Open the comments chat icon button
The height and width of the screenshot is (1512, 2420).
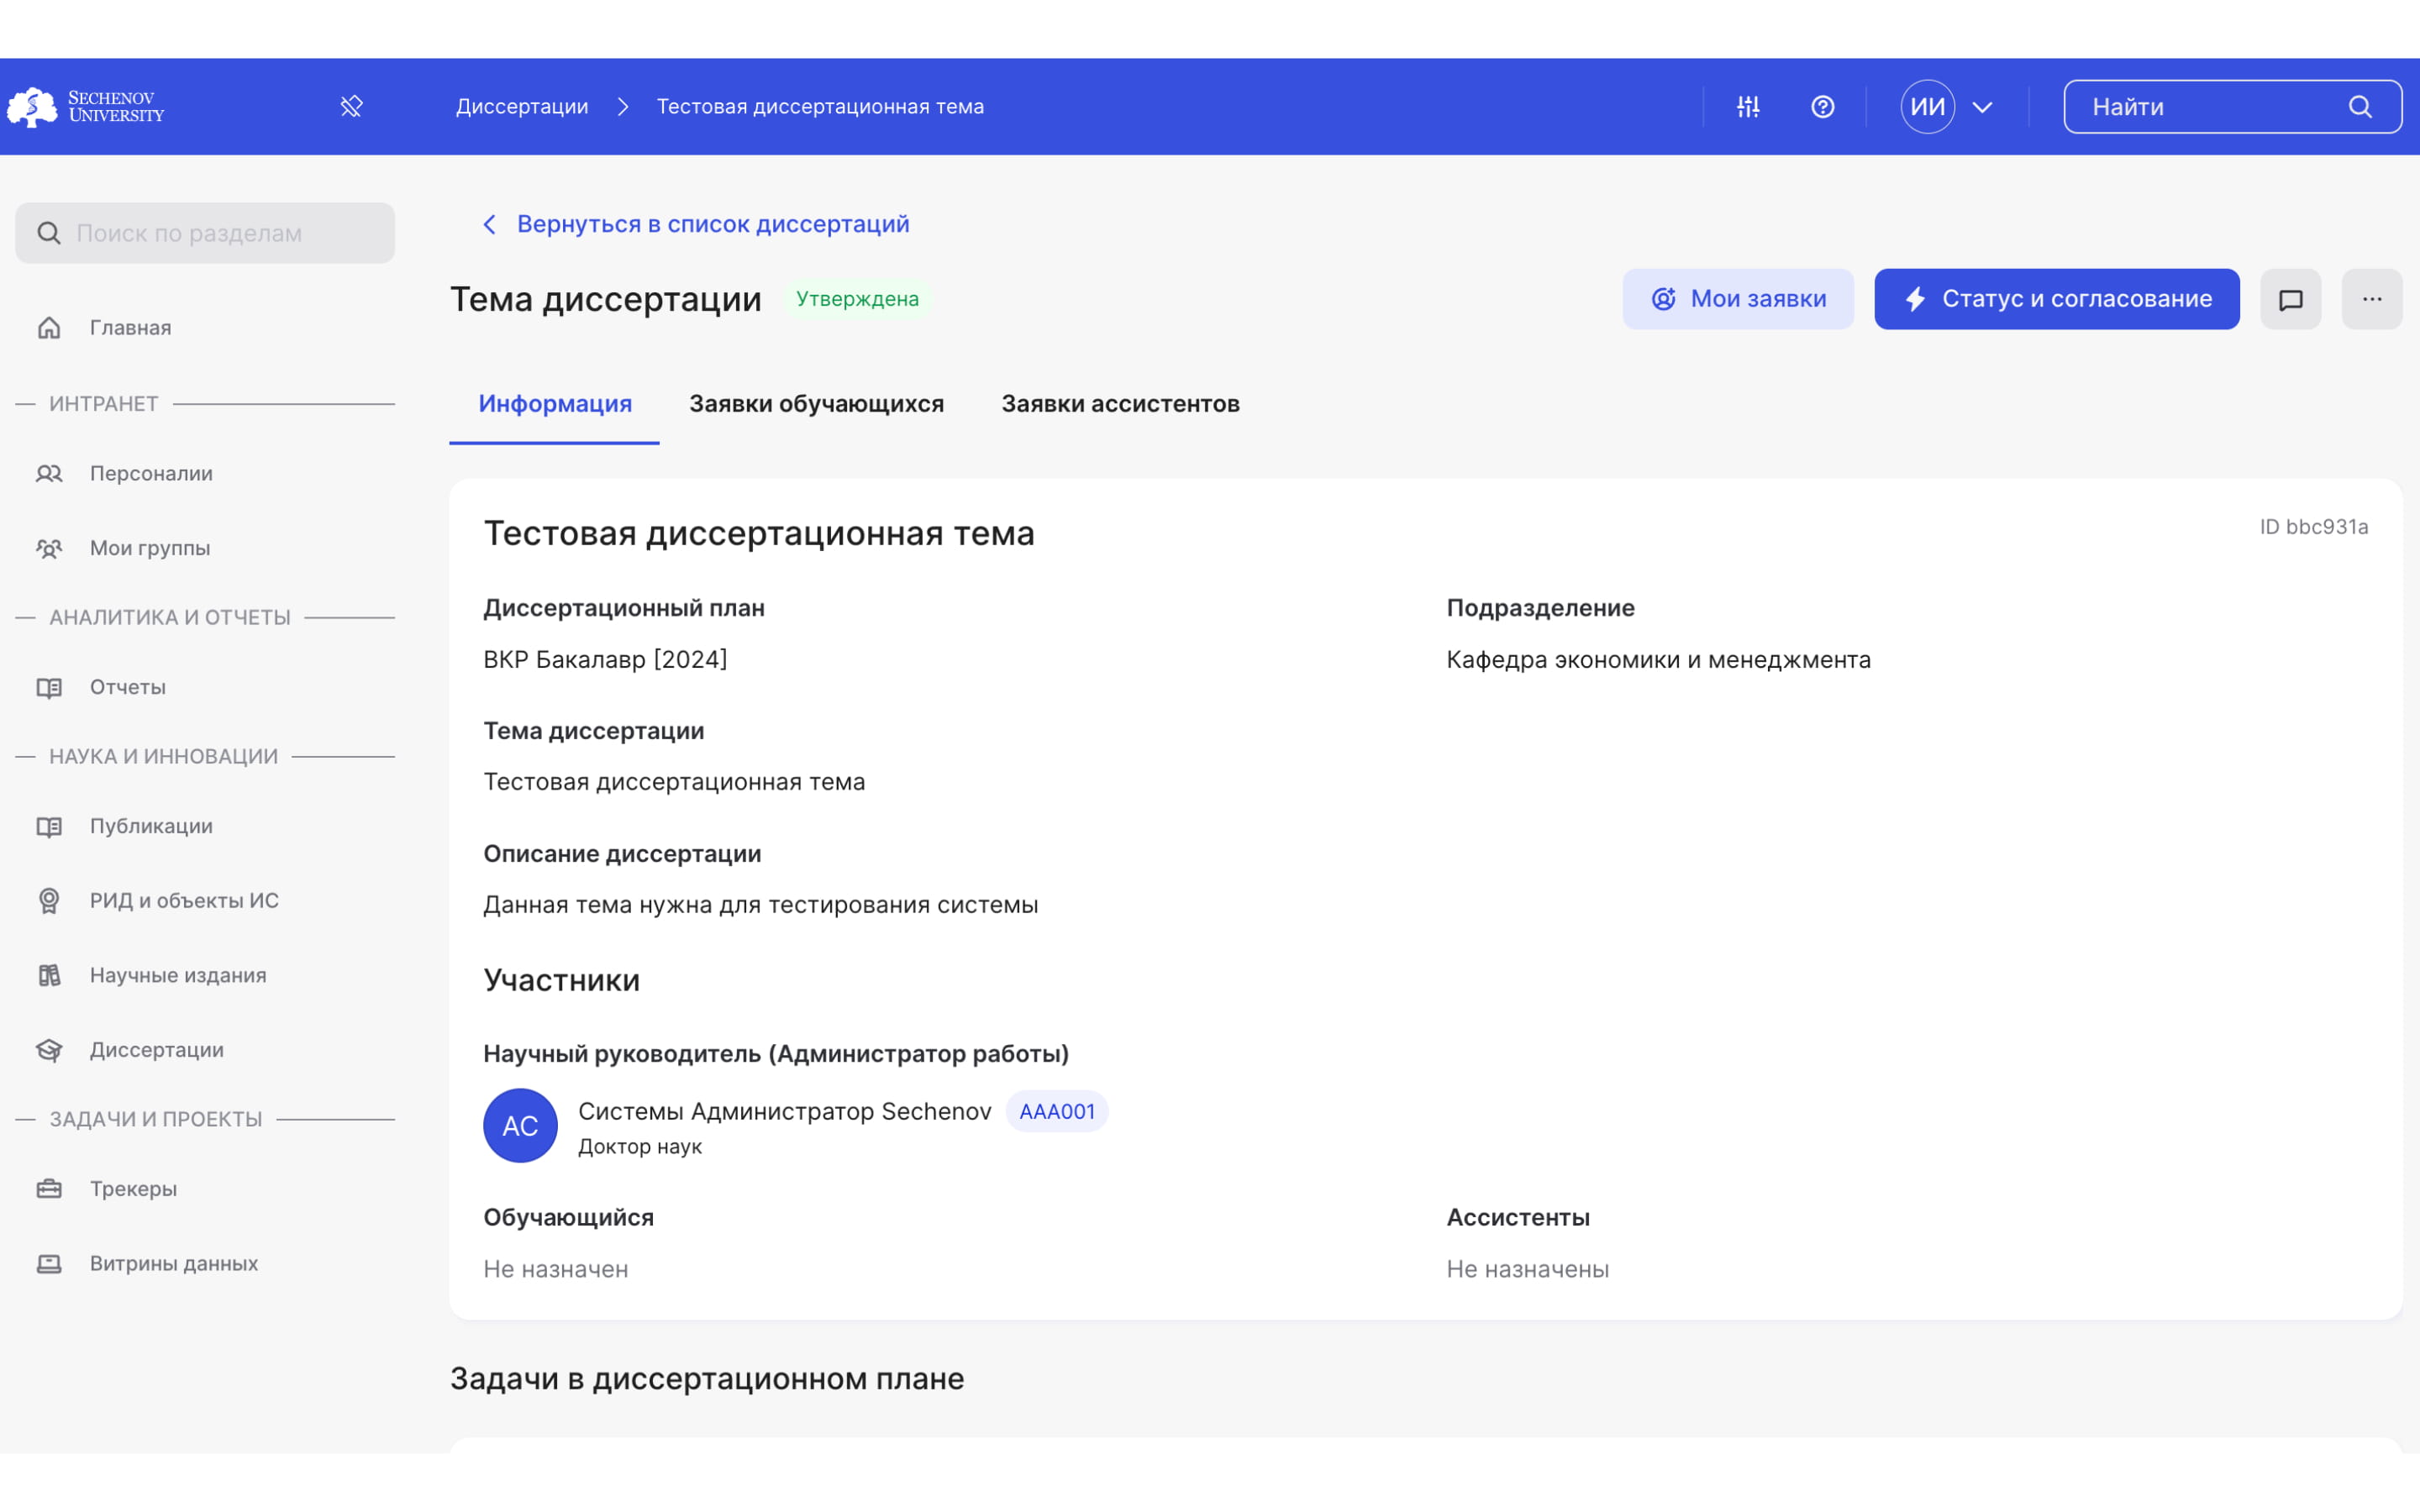(x=2291, y=299)
